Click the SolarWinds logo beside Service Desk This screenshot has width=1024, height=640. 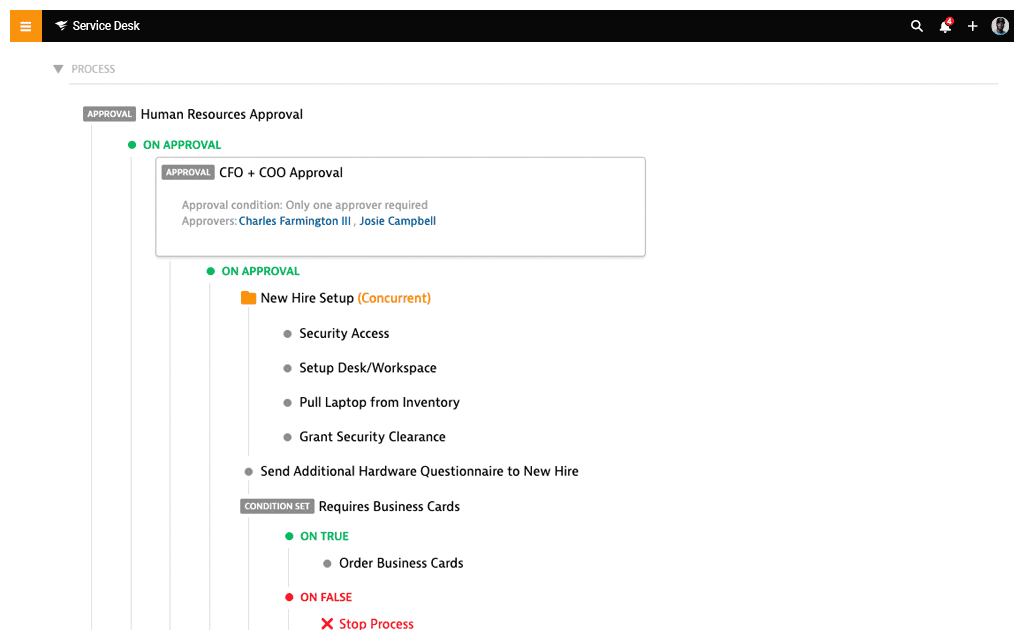pos(63,25)
